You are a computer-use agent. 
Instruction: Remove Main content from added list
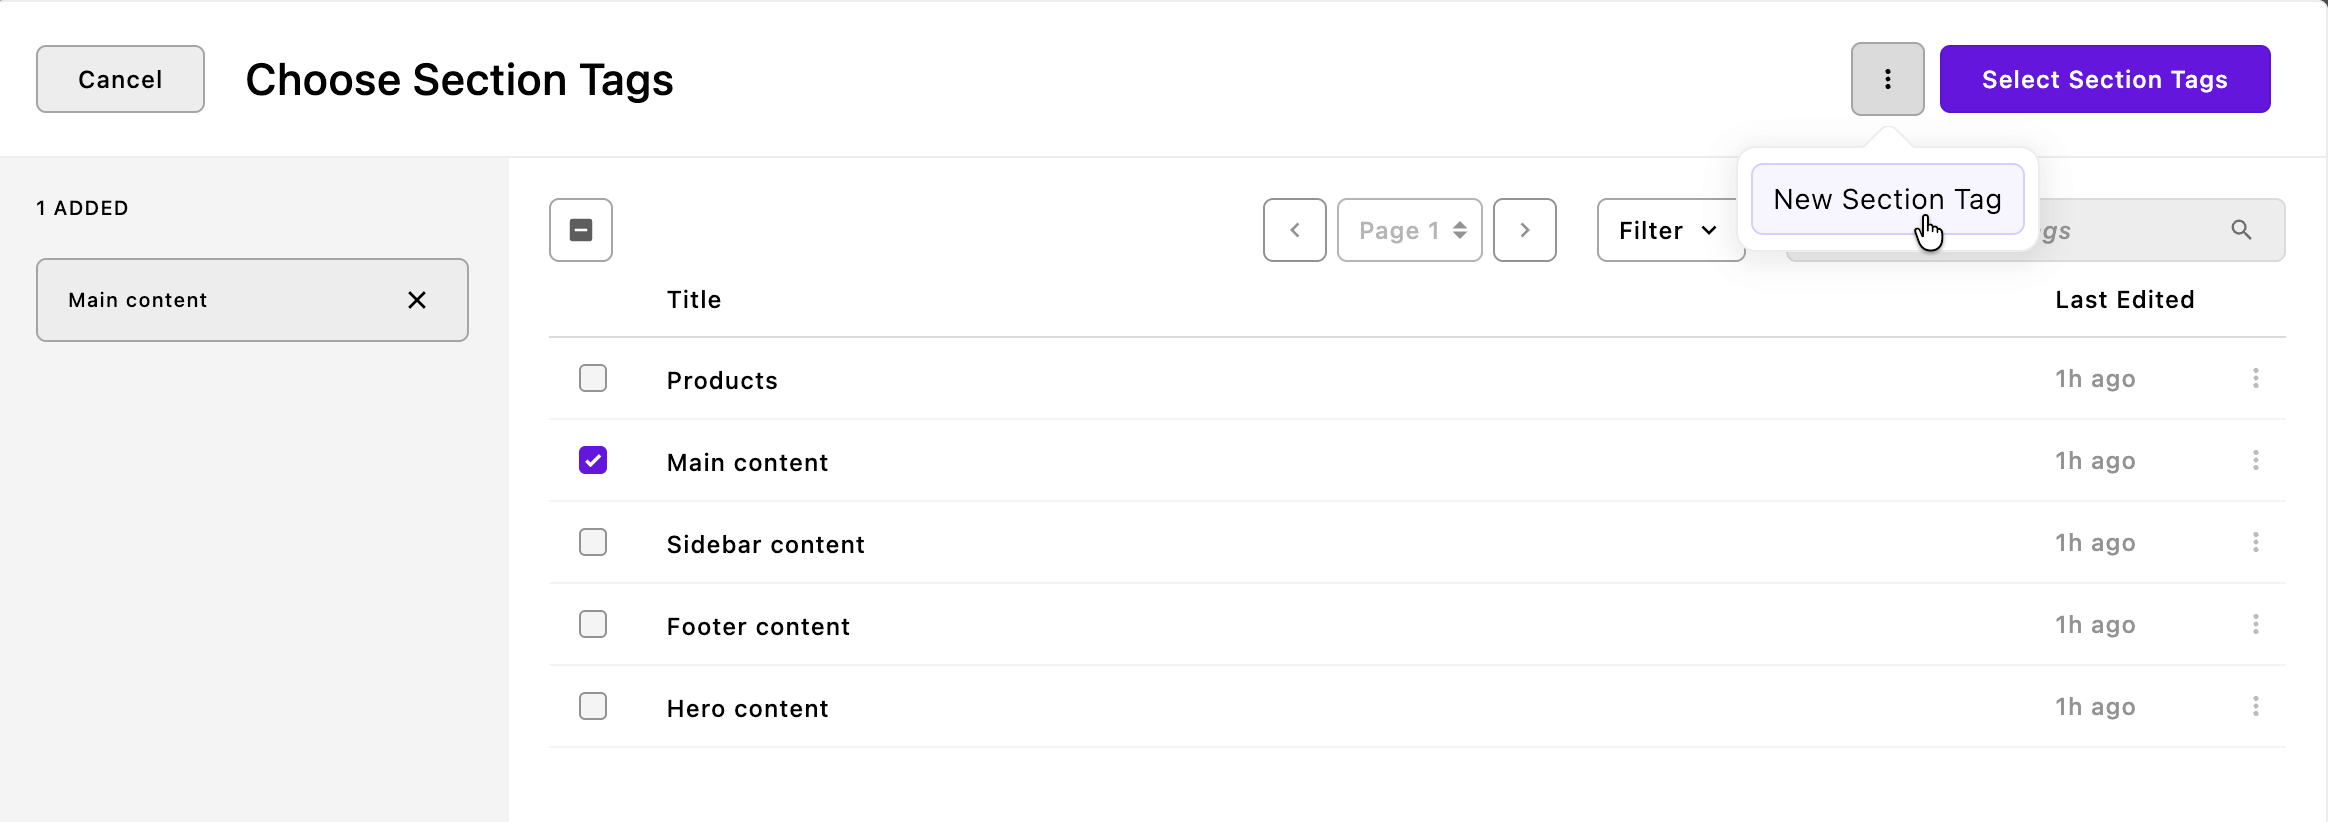tap(417, 300)
